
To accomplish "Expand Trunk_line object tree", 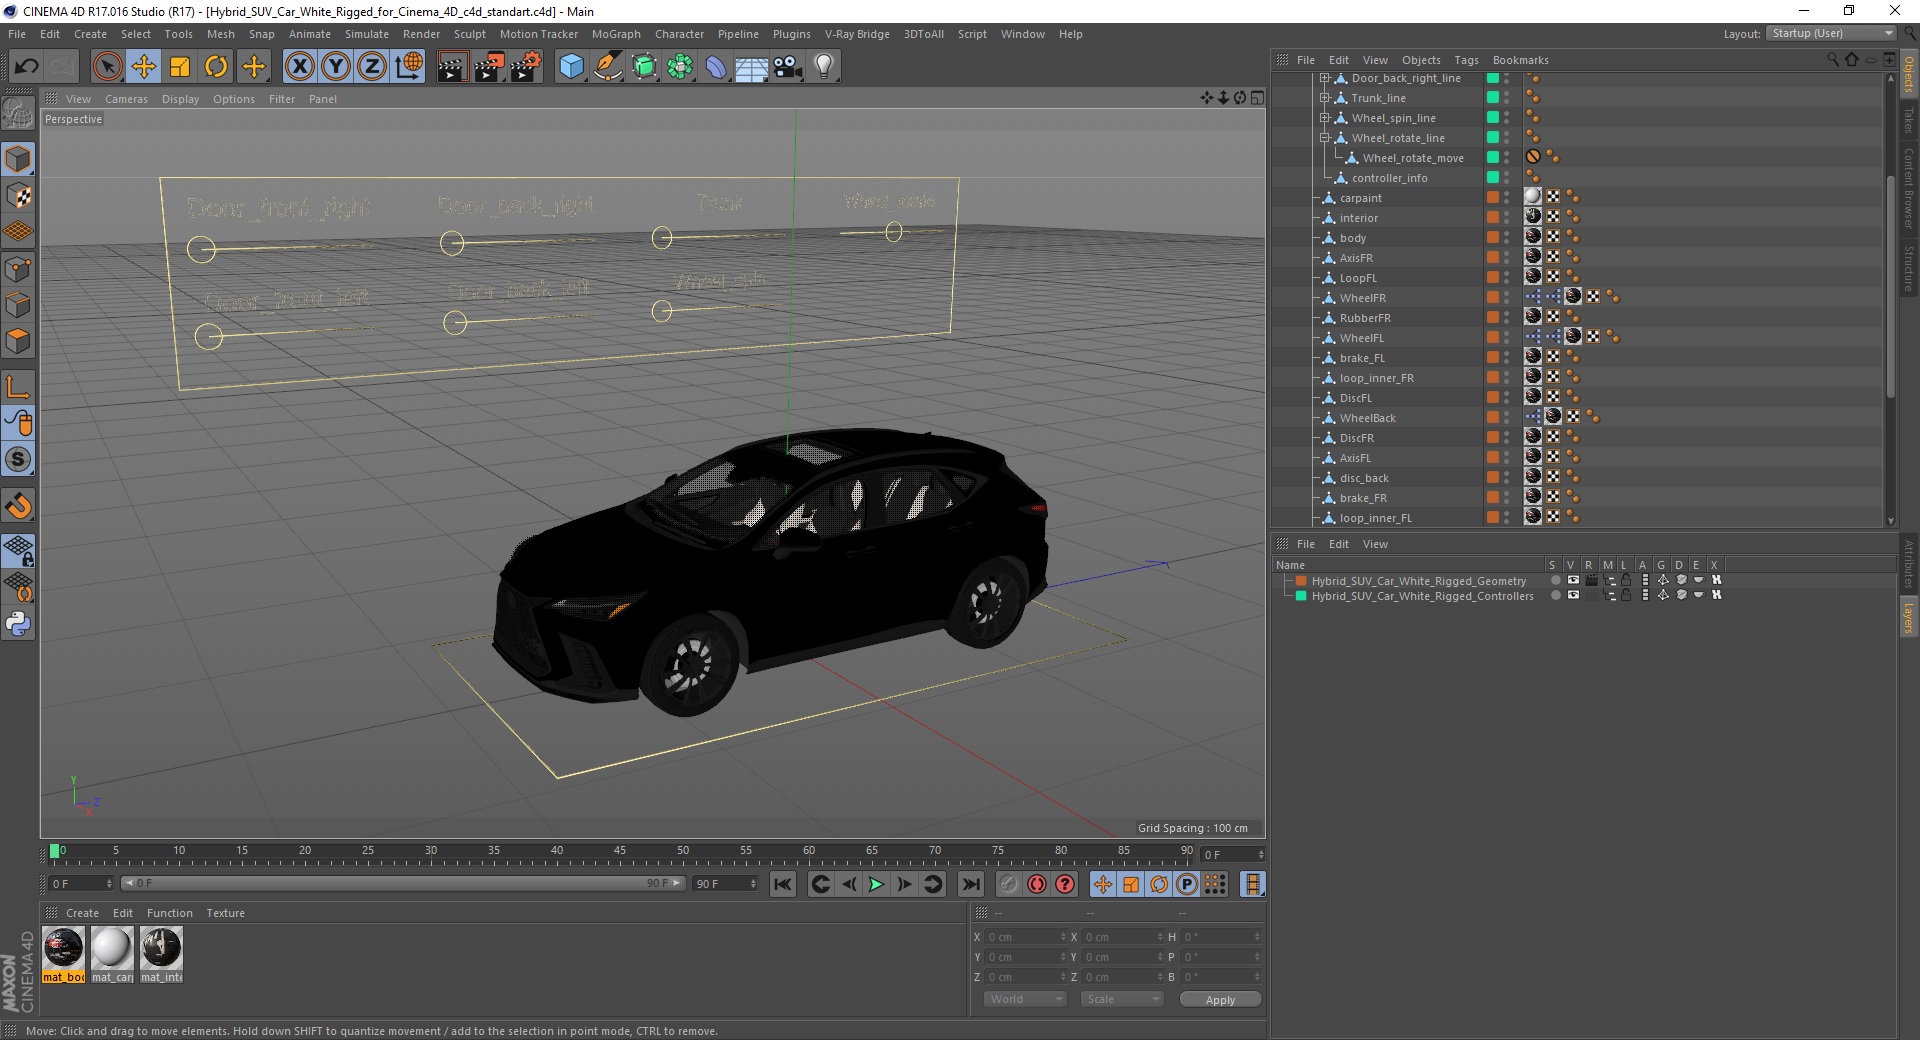I will [x=1324, y=98].
